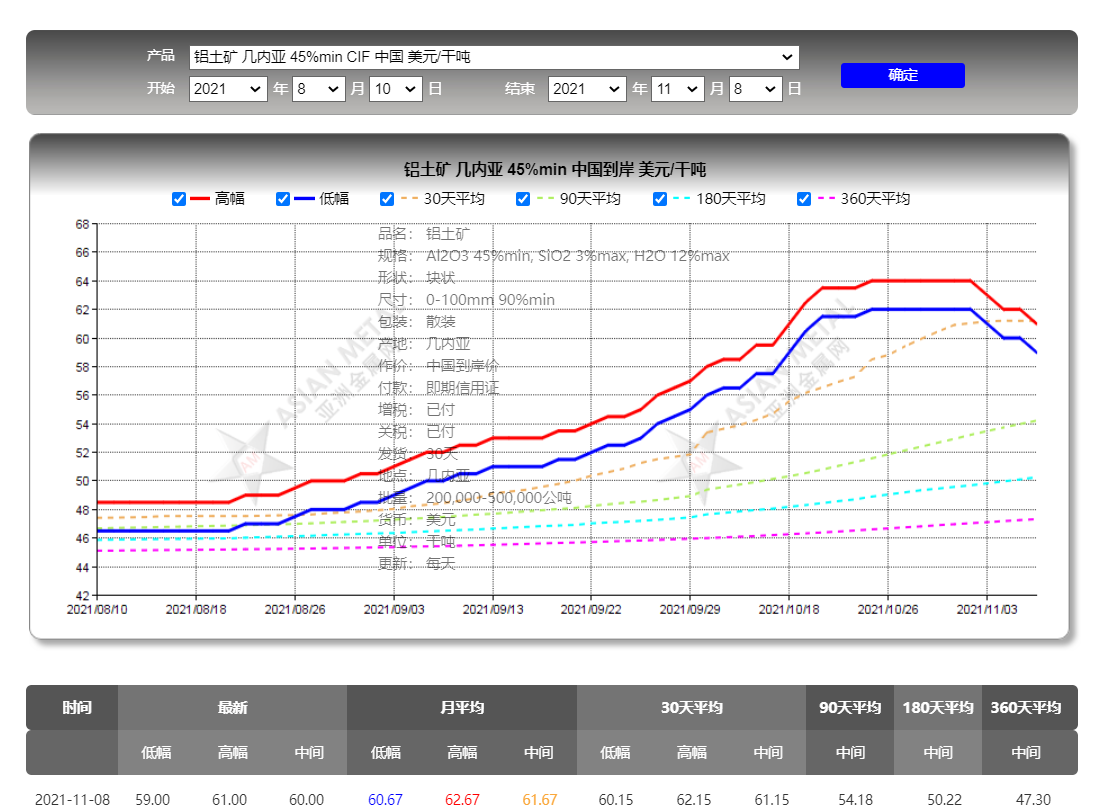
Task: Select the 360天平均 table header
Action: [x=1026, y=707]
